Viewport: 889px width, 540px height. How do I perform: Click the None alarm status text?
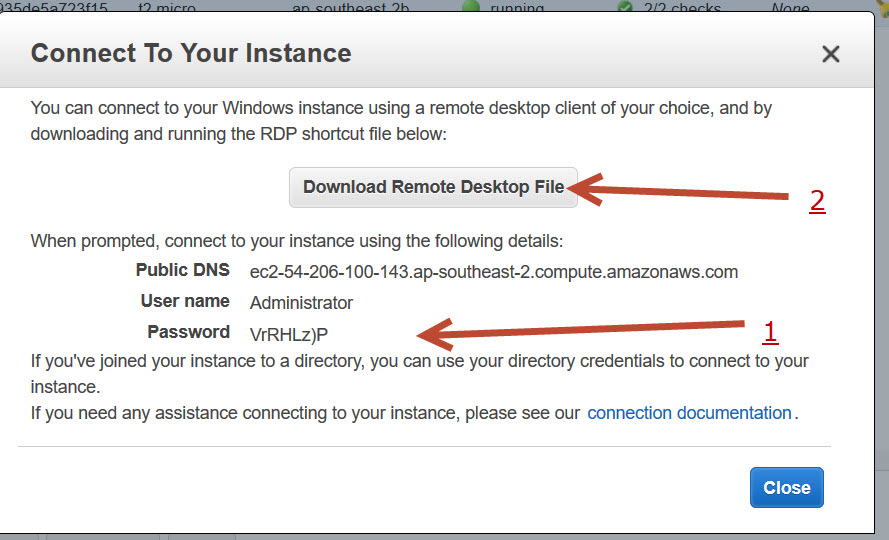click(790, 7)
